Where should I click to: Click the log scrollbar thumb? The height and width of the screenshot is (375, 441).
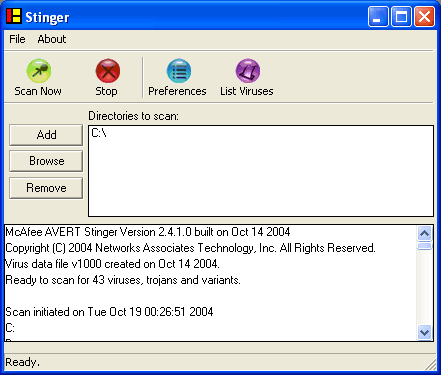[424, 246]
